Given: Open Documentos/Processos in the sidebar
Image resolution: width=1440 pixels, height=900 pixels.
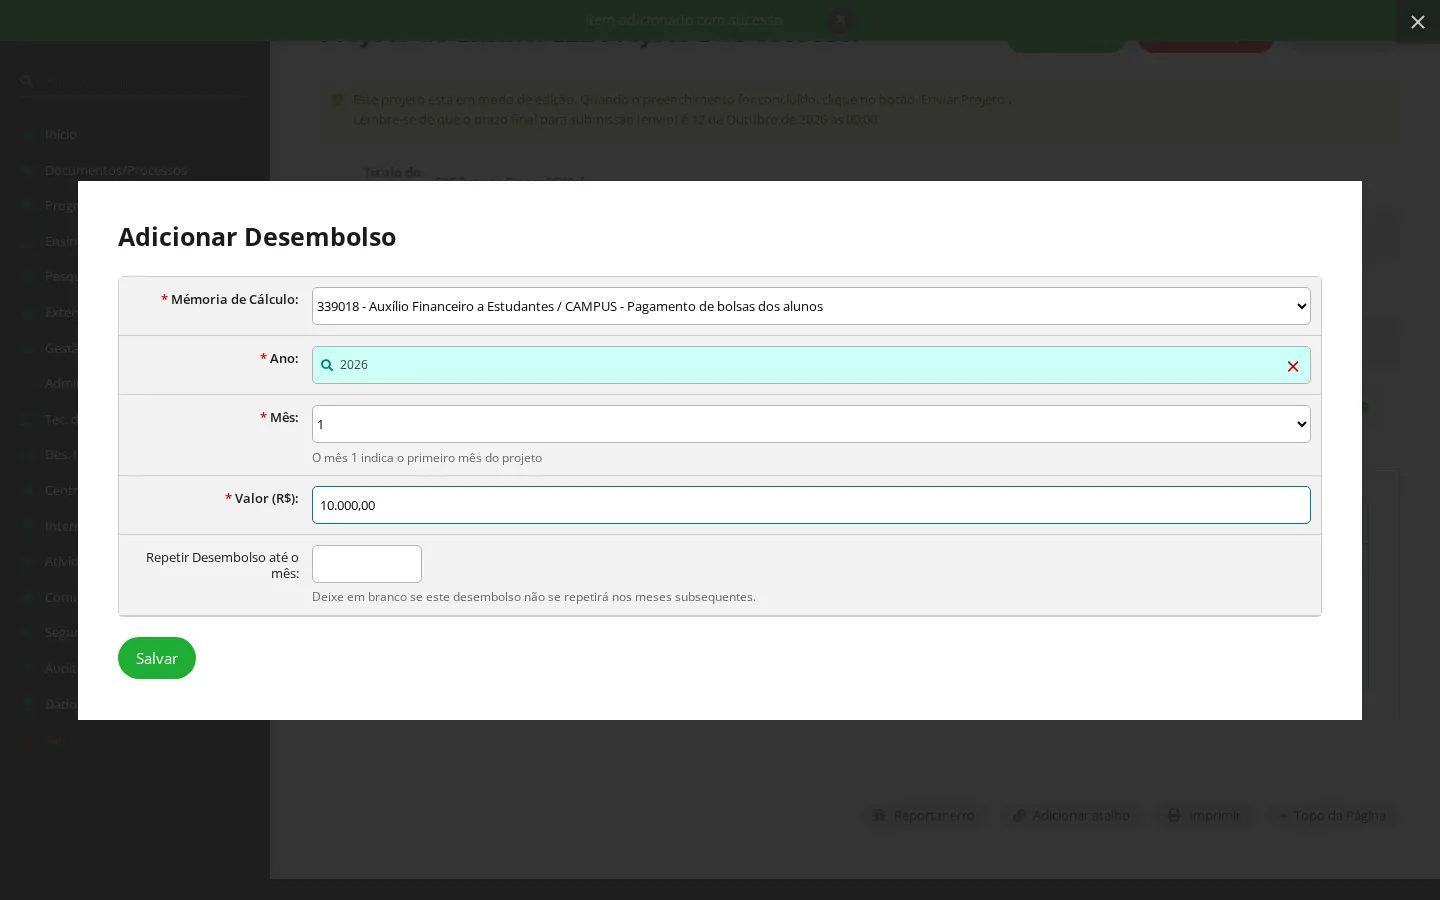Looking at the screenshot, I should 116,170.
